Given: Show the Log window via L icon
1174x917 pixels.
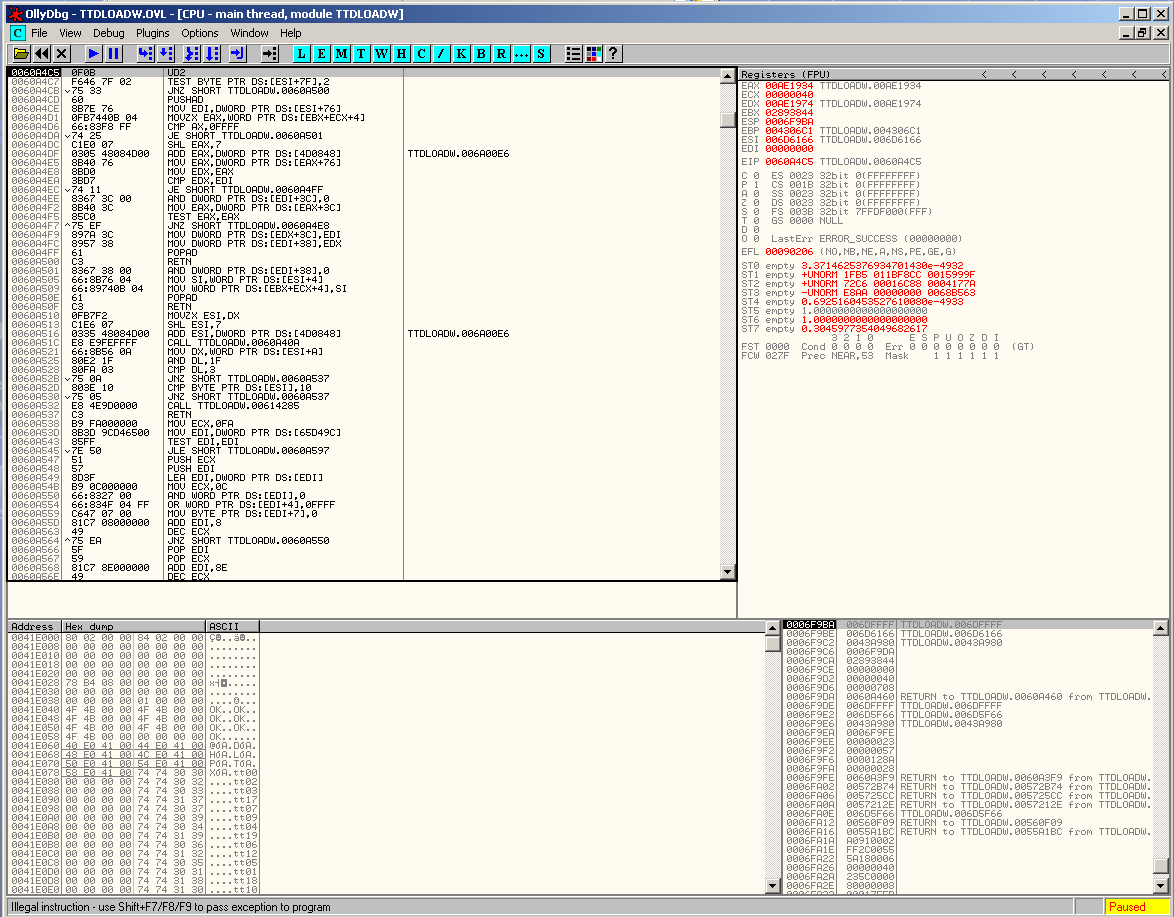Looking at the screenshot, I should pos(301,53).
